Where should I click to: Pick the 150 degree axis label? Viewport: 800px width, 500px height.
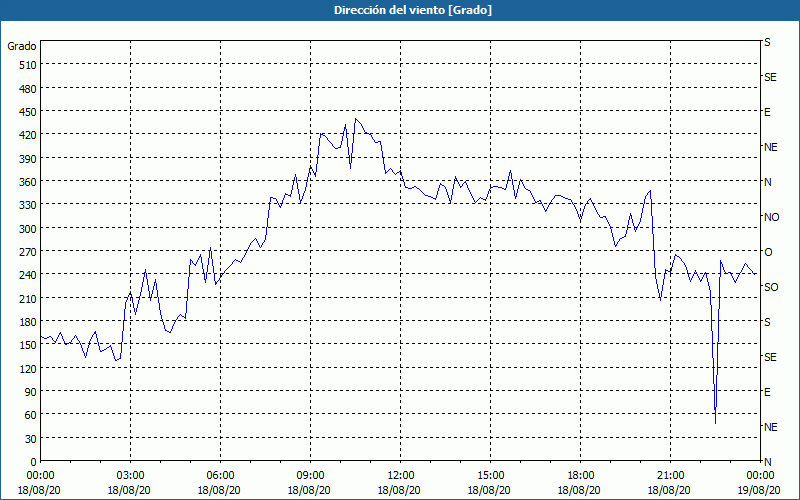(x=29, y=345)
